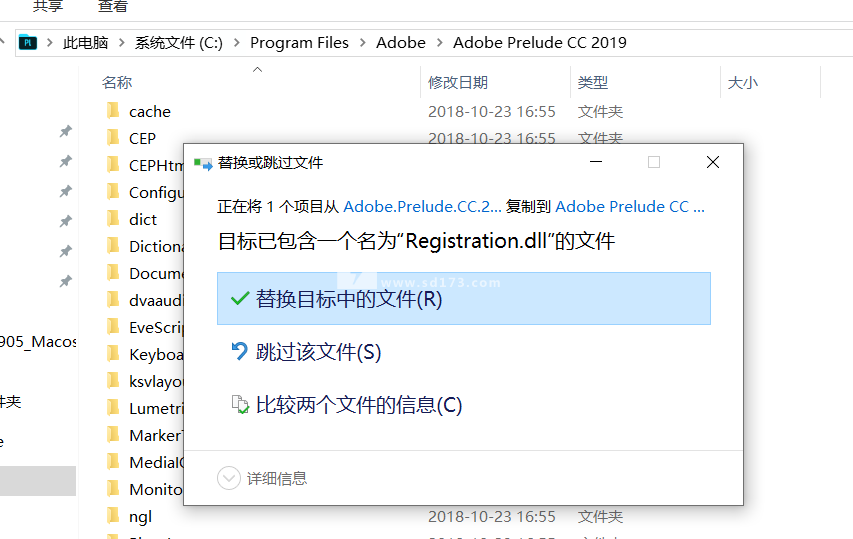Screen dimensions: 853x539
Task: Choose 替换目标中的文件(R) option
Action: pyautogui.click(x=348, y=298)
